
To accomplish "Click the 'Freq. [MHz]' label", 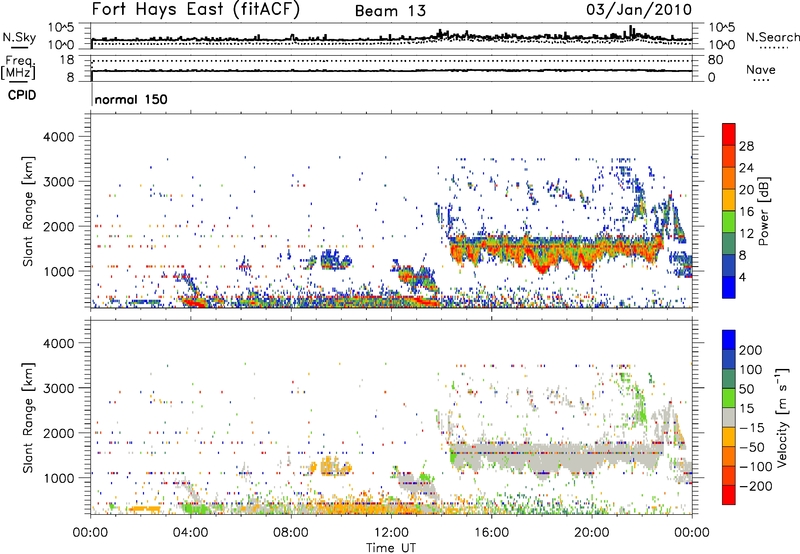I will 18,68.
